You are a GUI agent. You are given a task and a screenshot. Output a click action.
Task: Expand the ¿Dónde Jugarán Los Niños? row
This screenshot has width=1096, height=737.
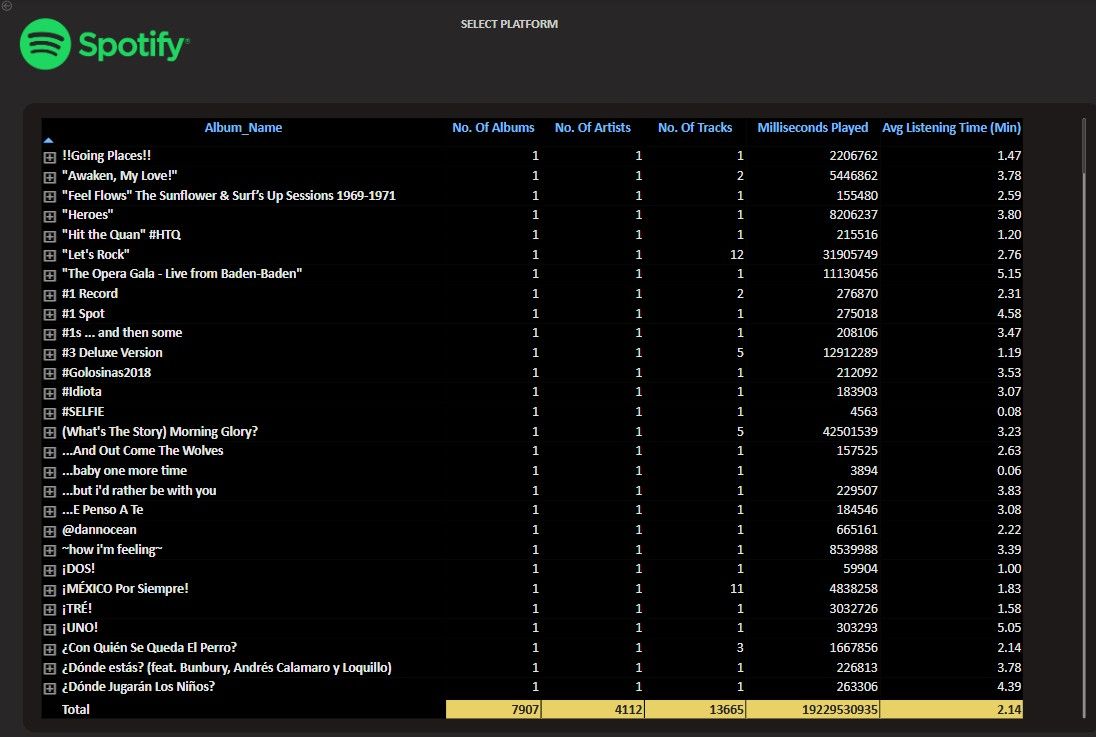tap(49, 688)
